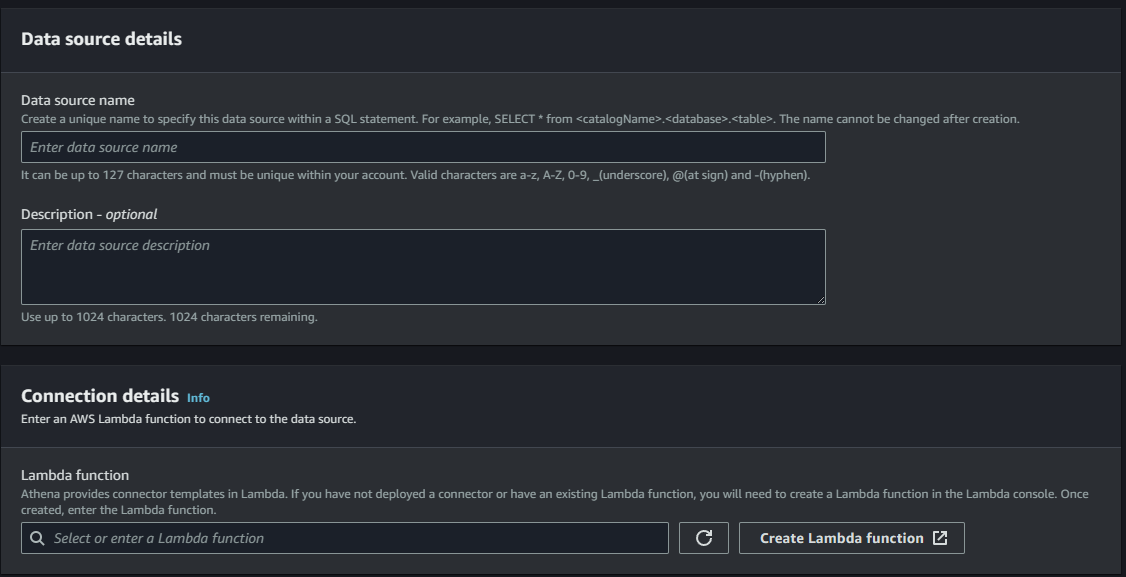The height and width of the screenshot is (577, 1126).
Task: Focus the Data source name input field
Action: pos(423,147)
